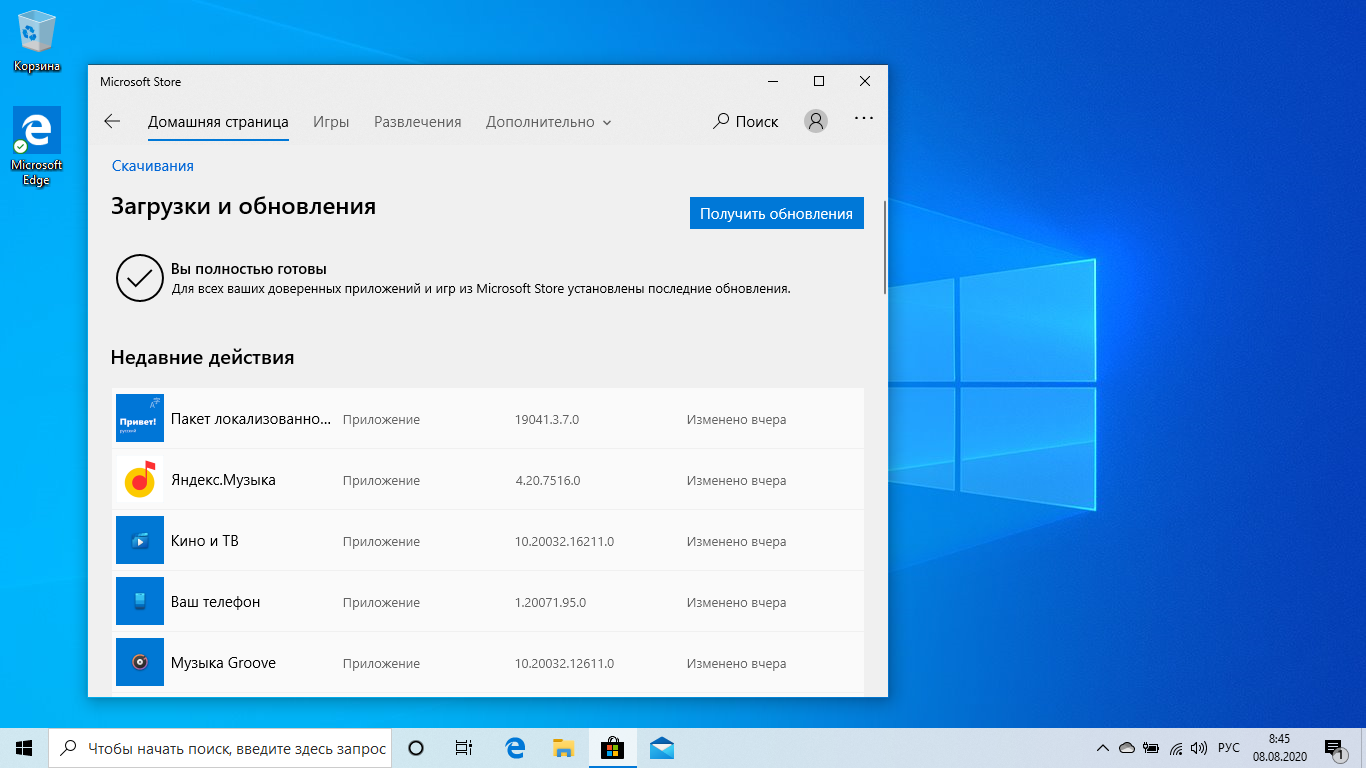This screenshot has width=1366, height=768.
Task: Select the Музыка Groove app name
Action: (x=223, y=663)
